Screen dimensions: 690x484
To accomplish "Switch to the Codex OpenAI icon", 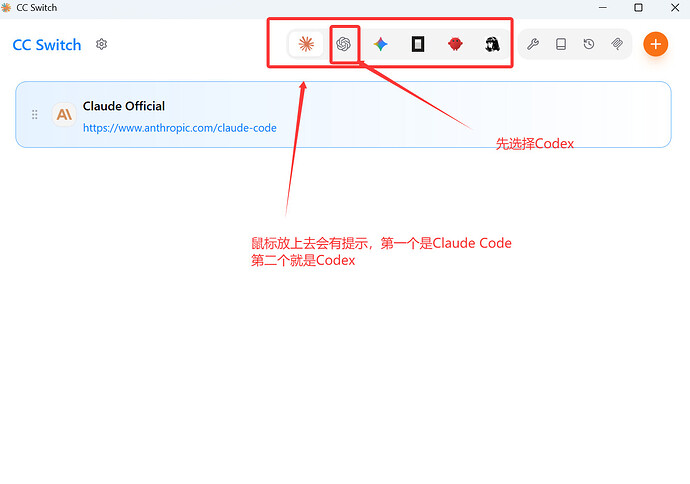I will (343, 44).
